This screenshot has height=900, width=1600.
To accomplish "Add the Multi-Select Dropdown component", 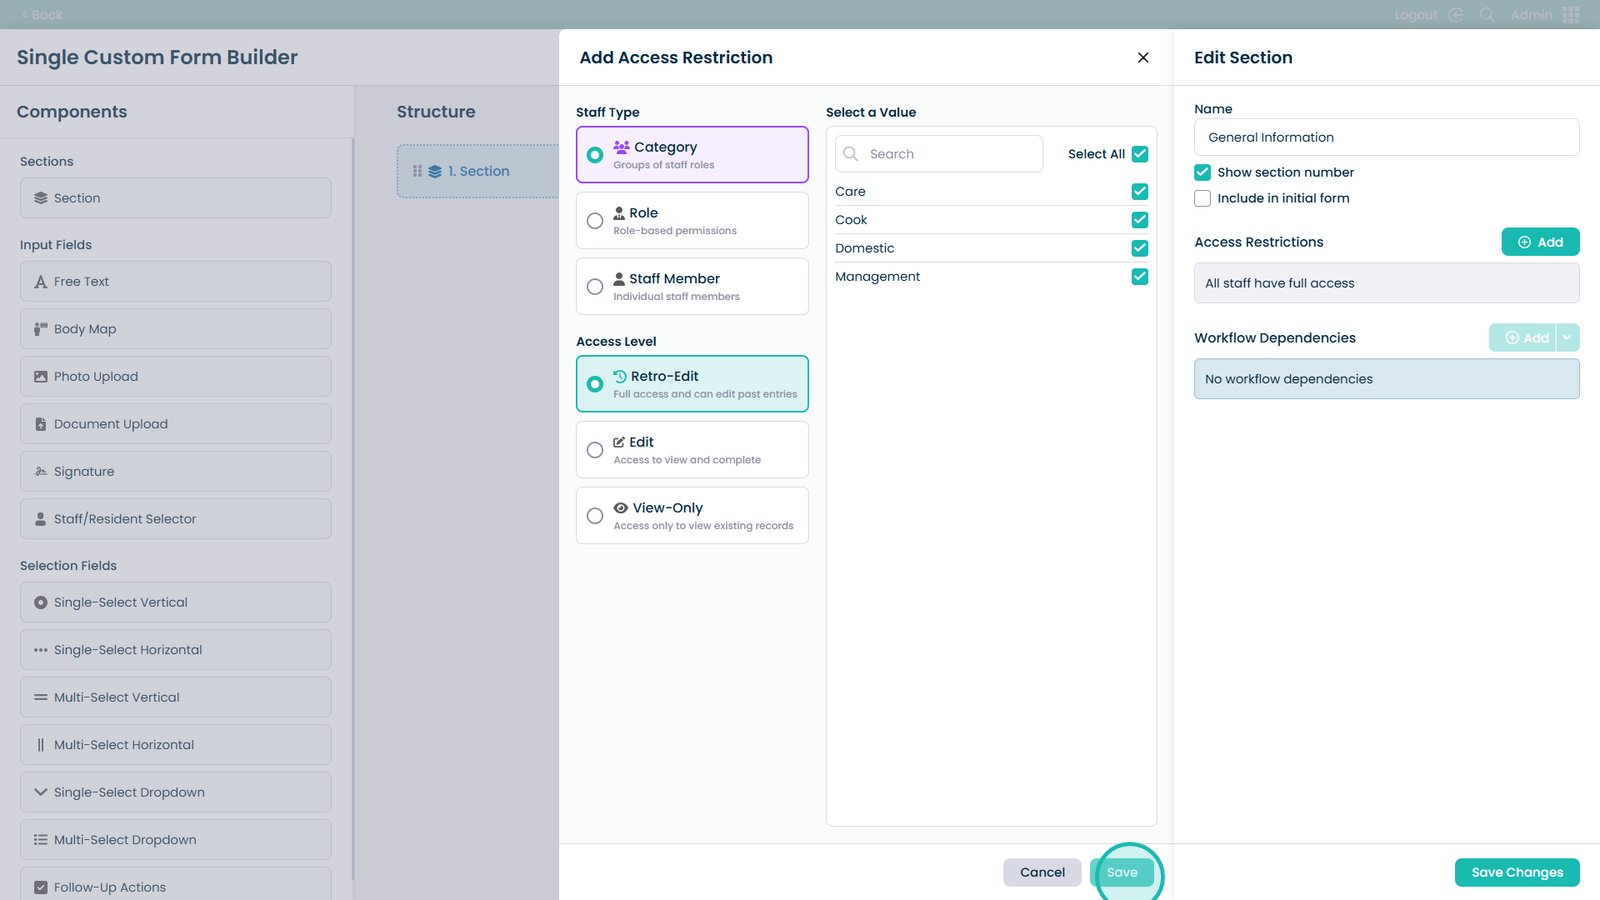I will point(175,840).
